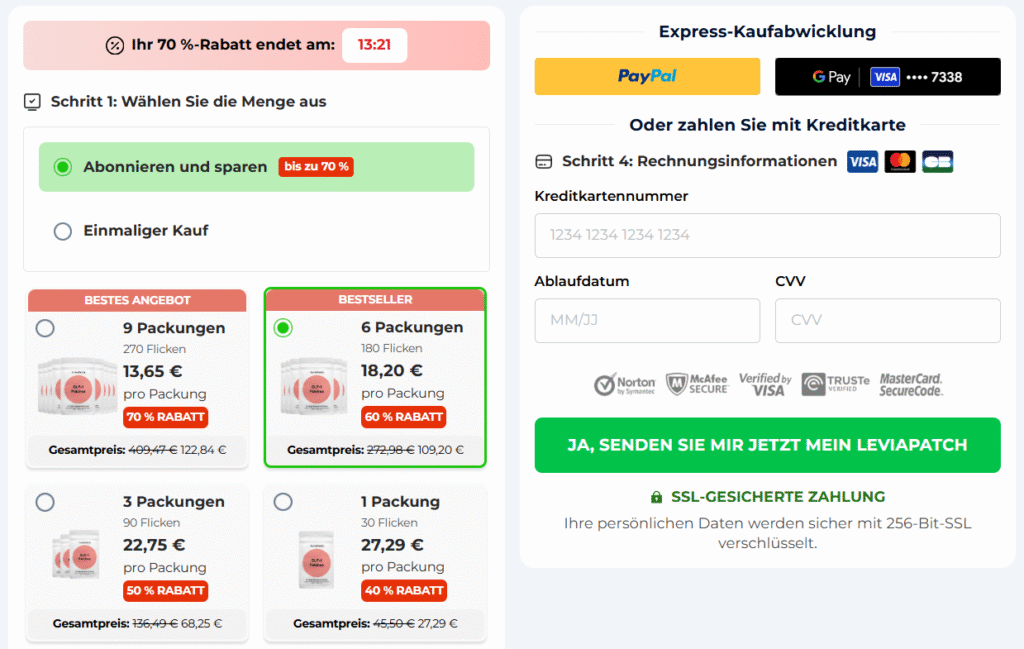Click the 6 Packungen product image
Viewport: 1024px width, 649px height.
pos(315,387)
